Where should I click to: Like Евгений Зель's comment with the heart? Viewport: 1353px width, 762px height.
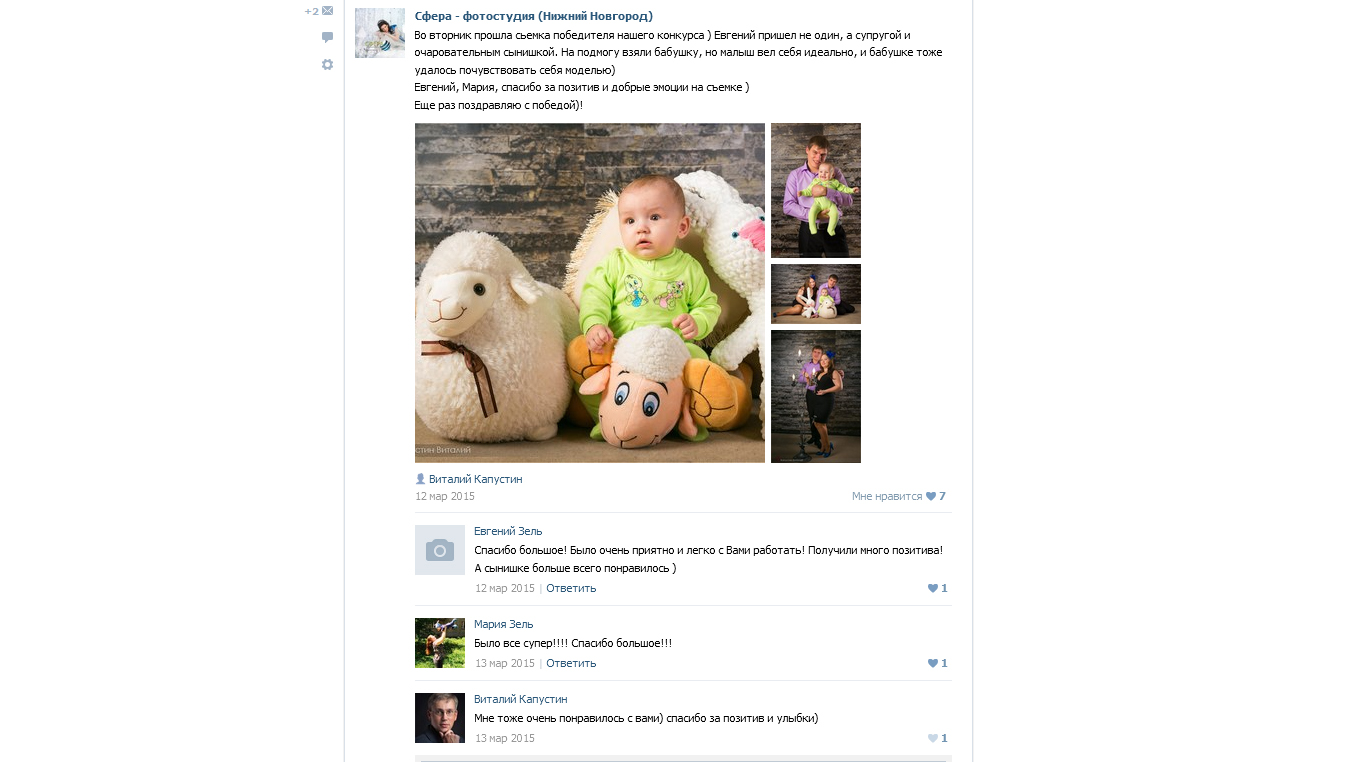(x=933, y=588)
